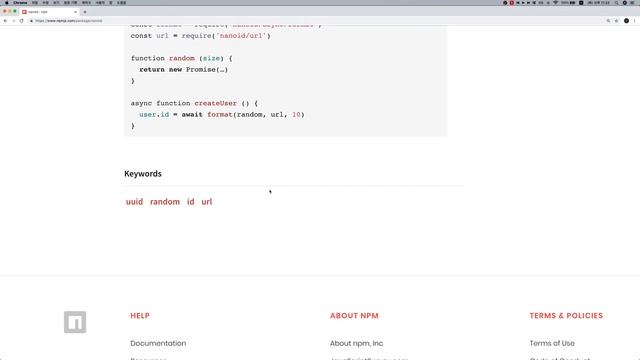This screenshot has height=360, width=640.
Task: Open the Apple menu
Action: pos(7,3)
